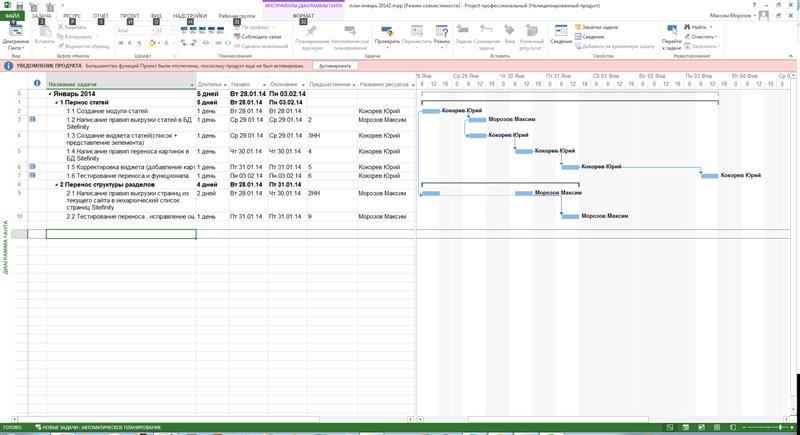Click the note indicator icon on row 3
The width and height of the screenshot is (800, 435).
coord(32,119)
